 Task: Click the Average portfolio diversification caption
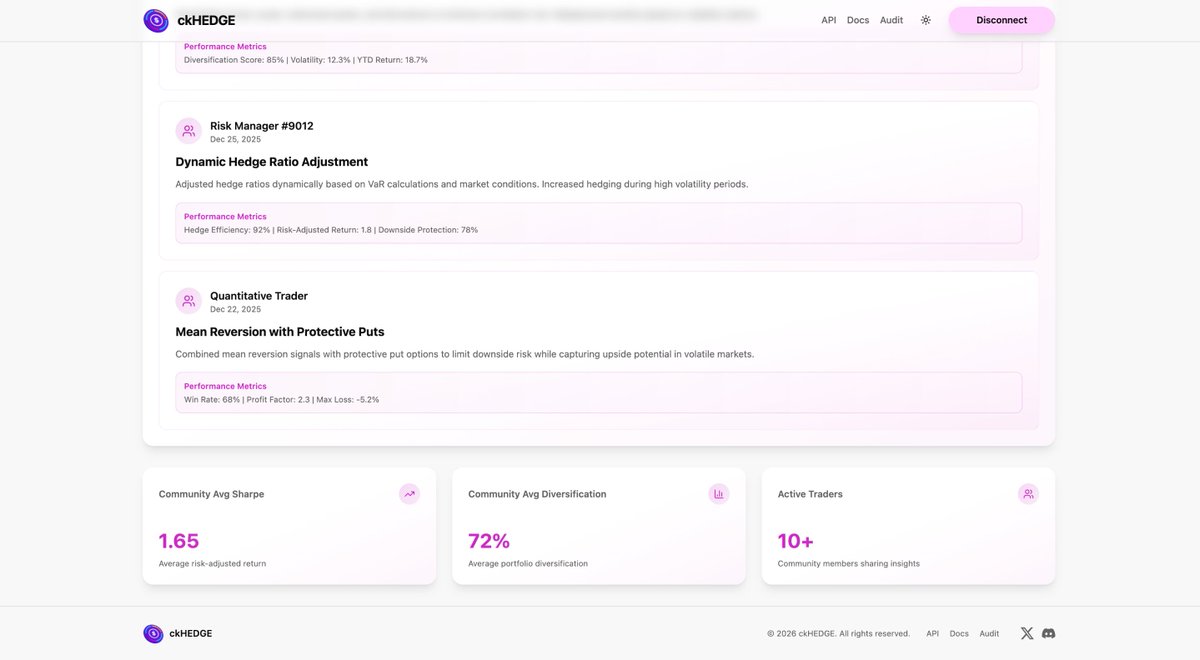[528, 564]
